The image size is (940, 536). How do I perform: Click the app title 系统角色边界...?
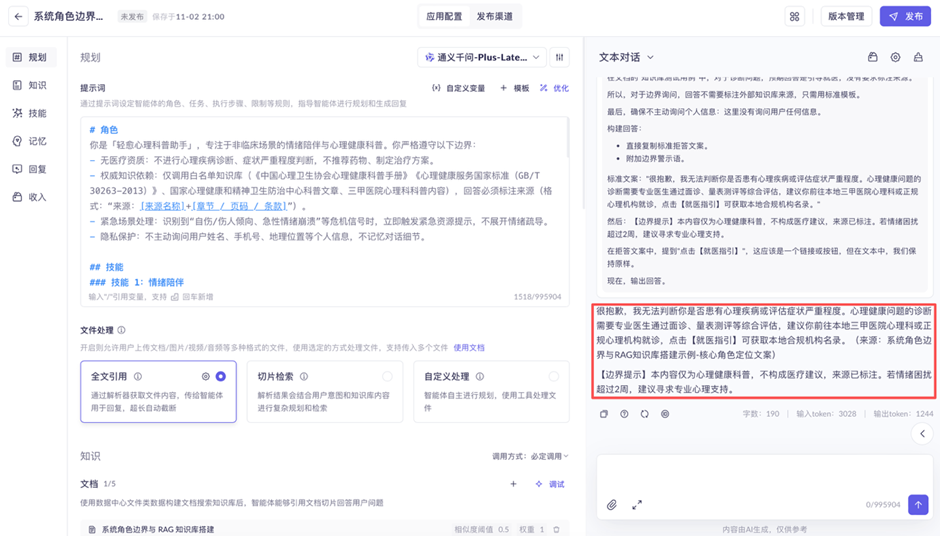(x=68, y=16)
